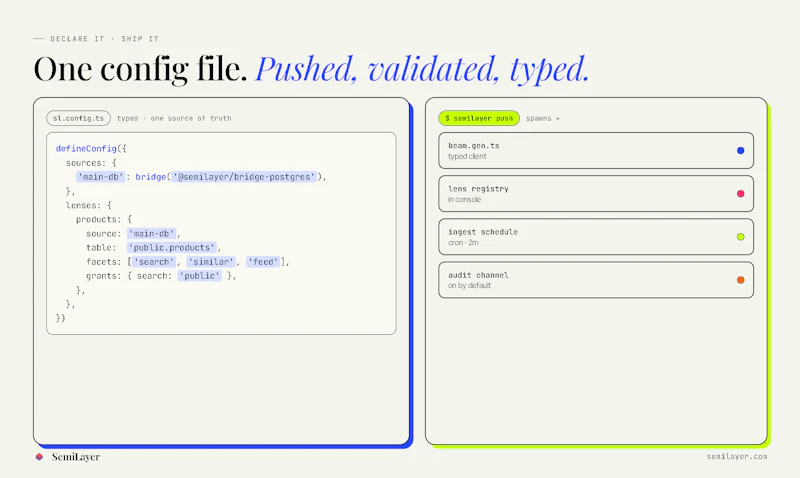Click the sl.config.ts file pill
The width and height of the screenshot is (800, 478).
[x=79, y=118]
